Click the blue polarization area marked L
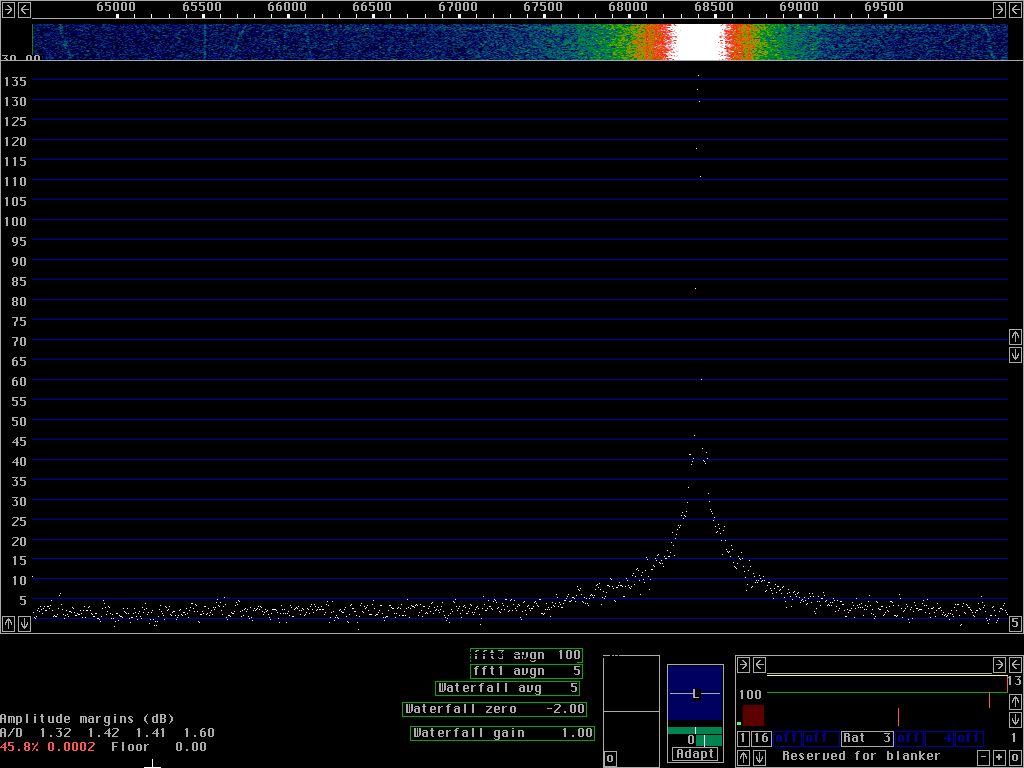1024x768 pixels. point(696,692)
